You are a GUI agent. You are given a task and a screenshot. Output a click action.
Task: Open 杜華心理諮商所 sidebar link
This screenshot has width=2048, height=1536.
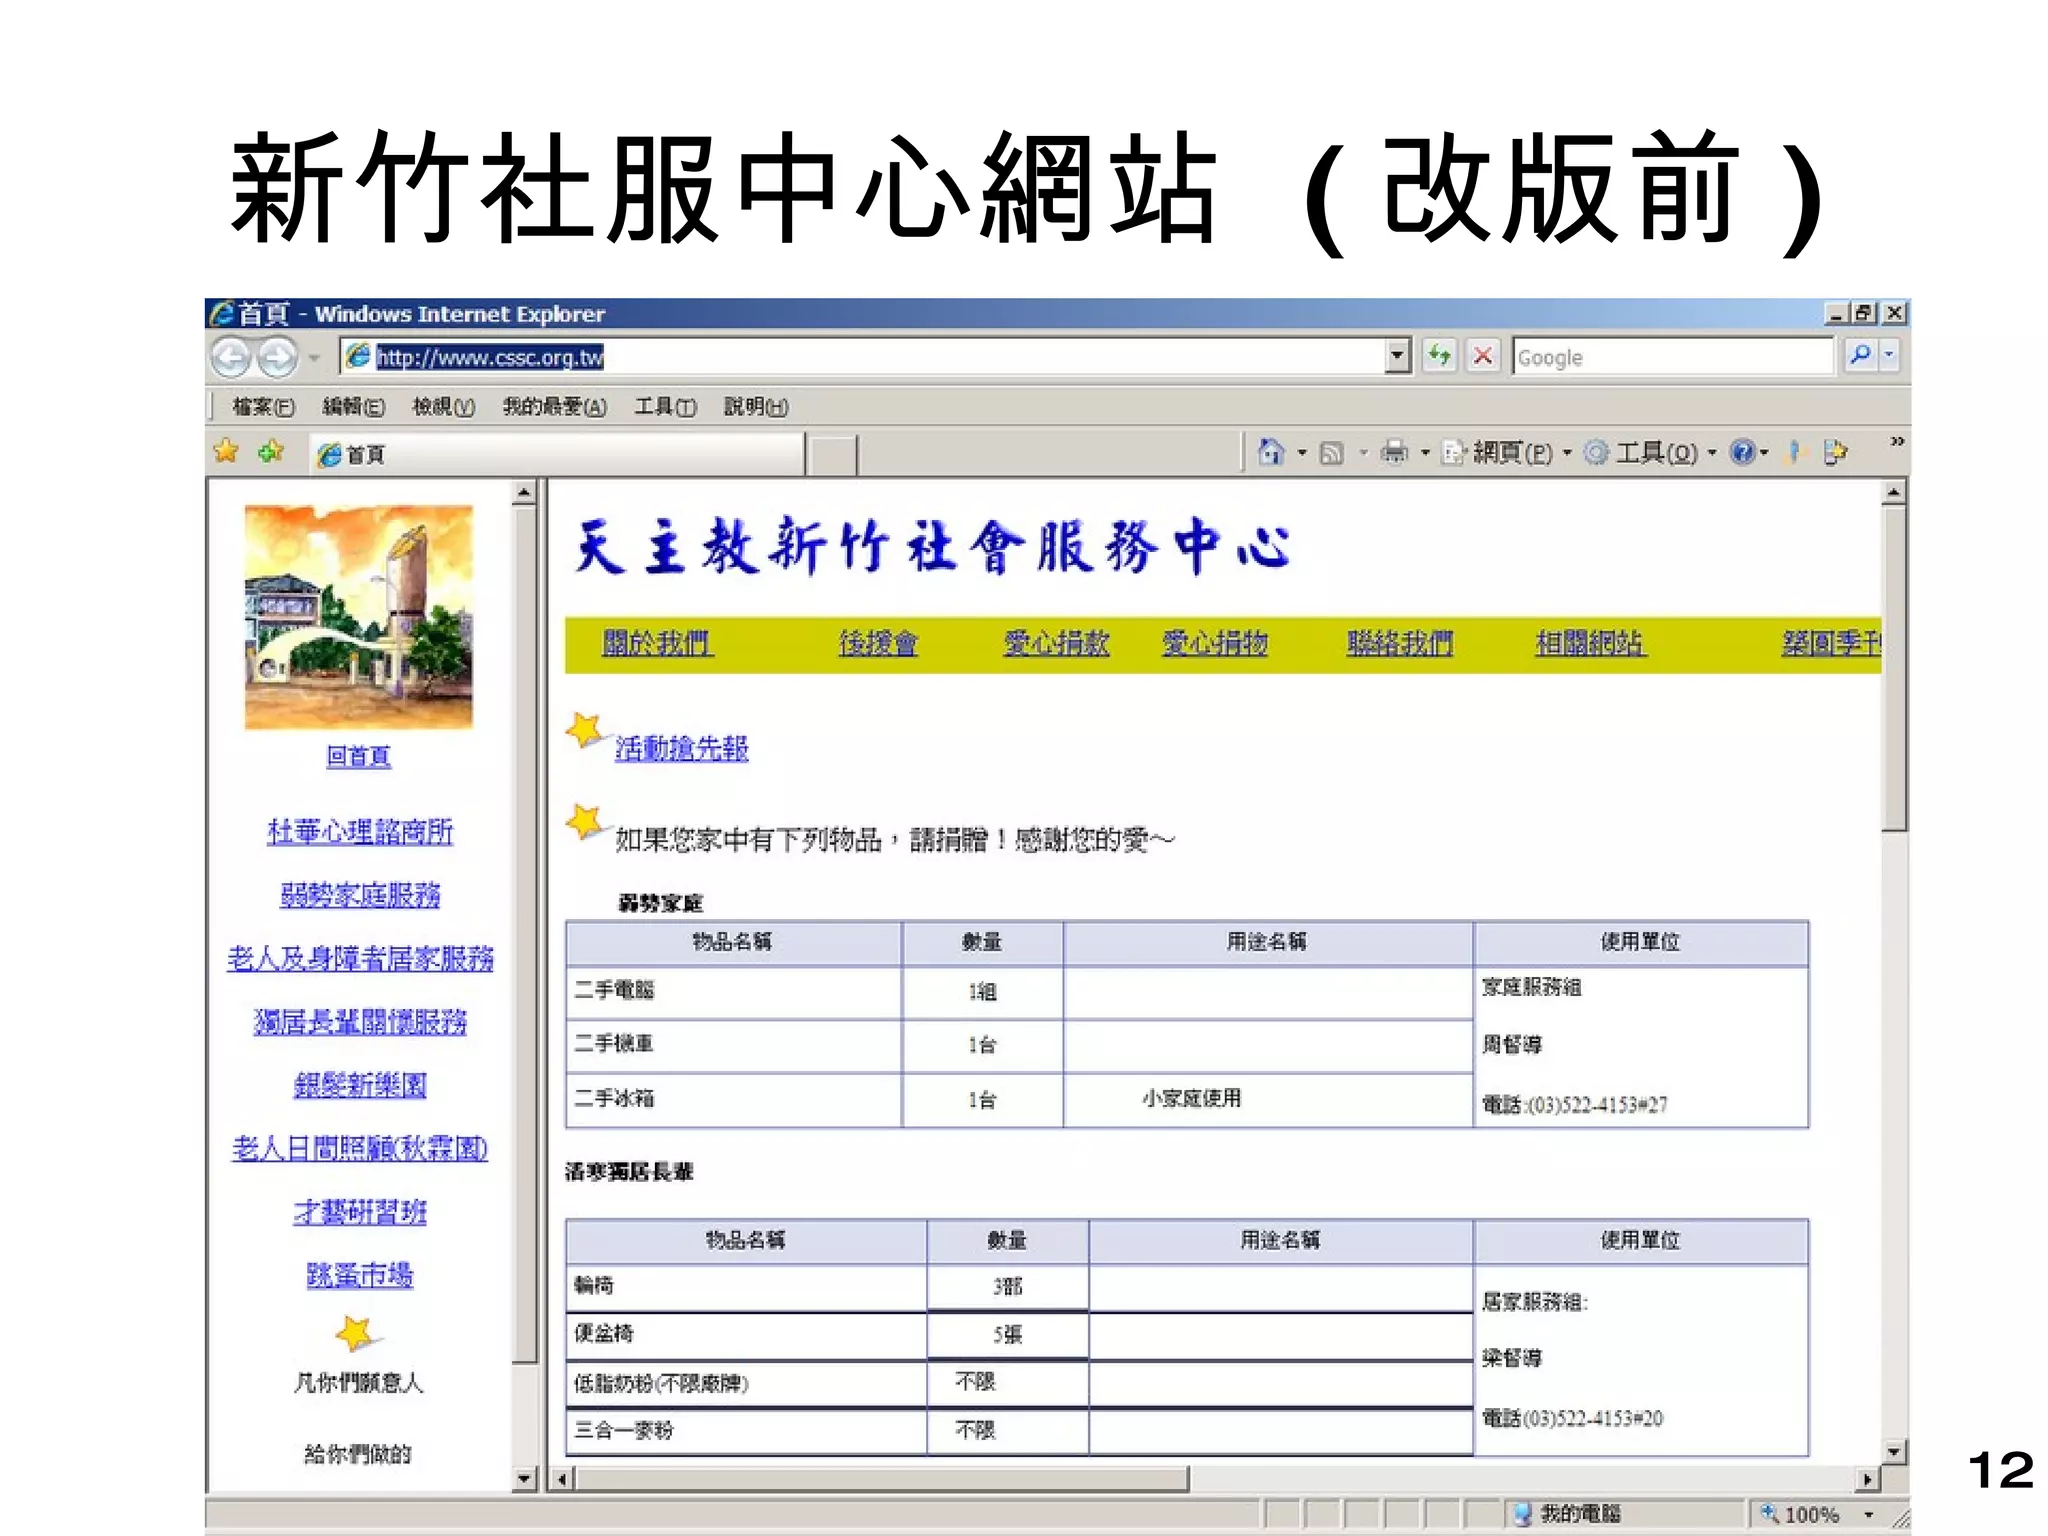point(360,832)
